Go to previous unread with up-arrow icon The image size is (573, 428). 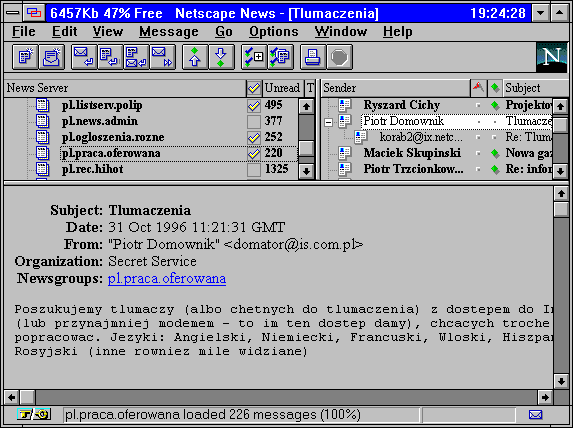point(195,57)
